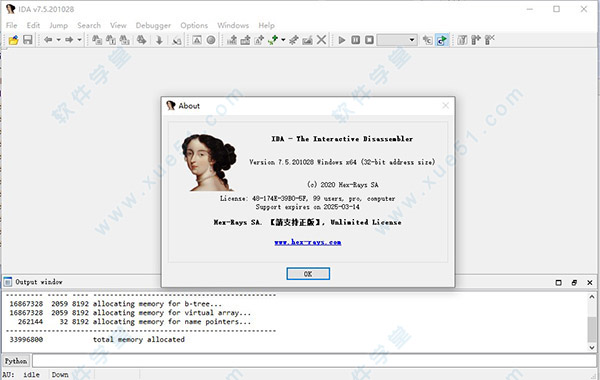Click the IDA application icon in the title bar

click(10, 9)
